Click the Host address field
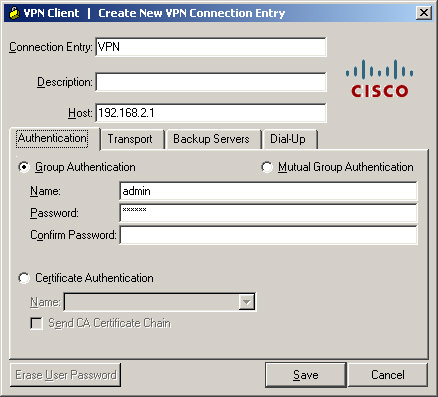This screenshot has width=438, height=397. point(211,113)
